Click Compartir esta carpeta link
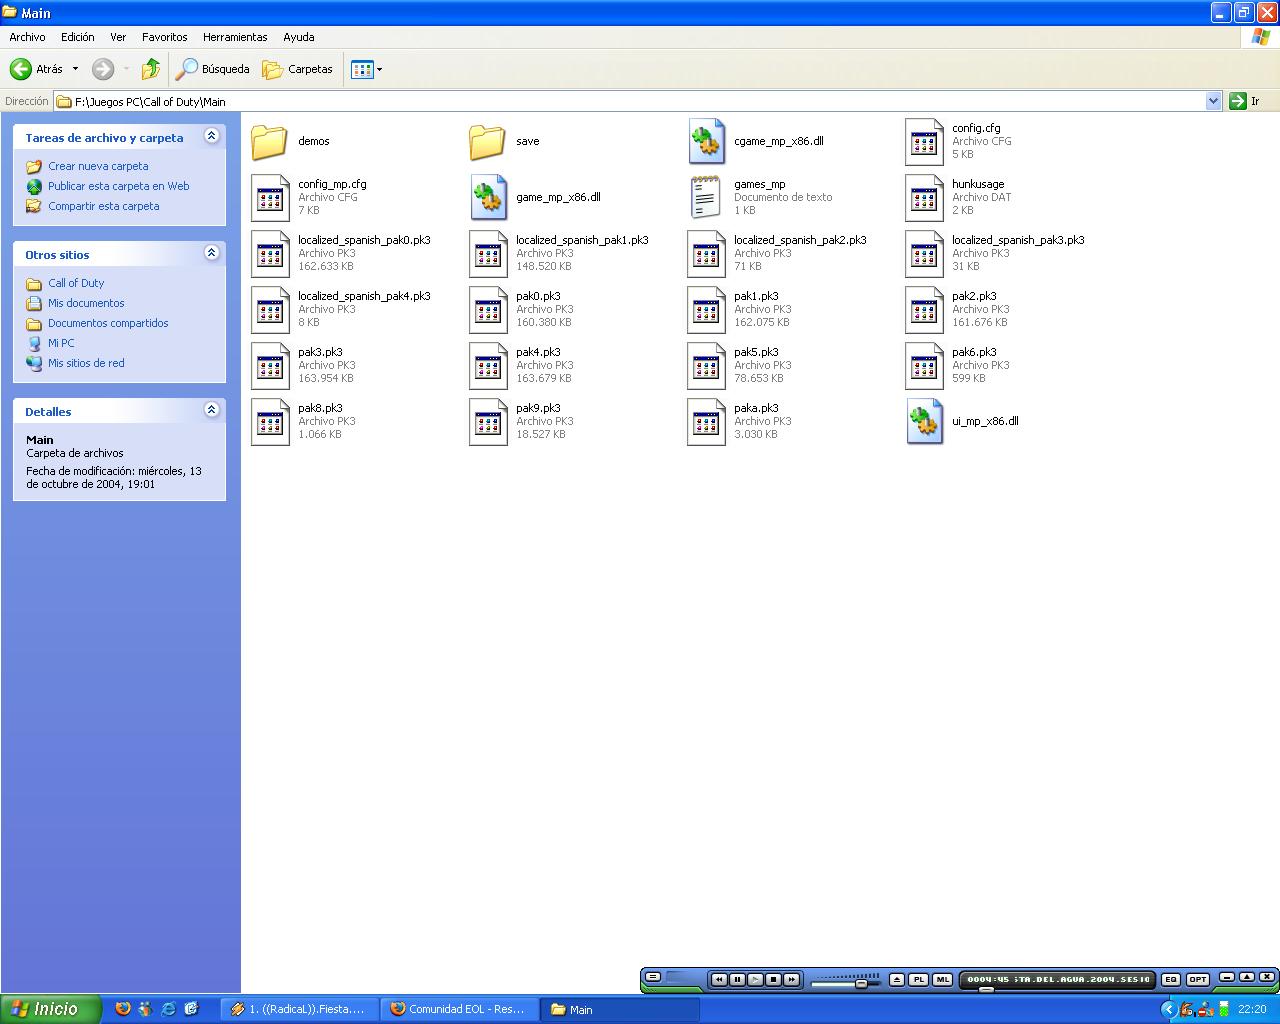Screen dimensions: 1280x1024 pyautogui.click(x=104, y=206)
